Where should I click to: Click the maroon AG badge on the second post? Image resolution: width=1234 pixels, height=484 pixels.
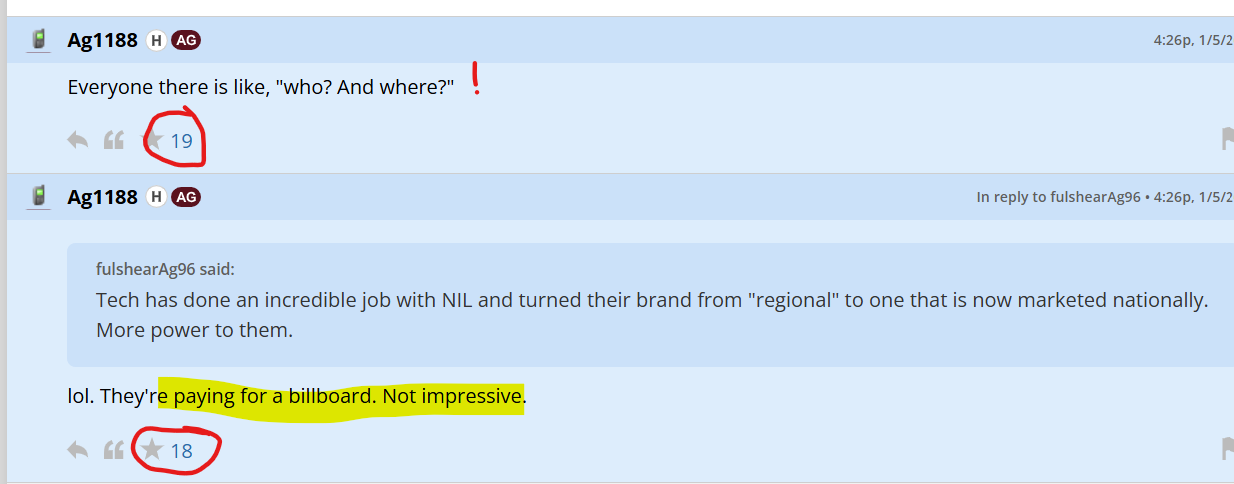coord(186,197)
